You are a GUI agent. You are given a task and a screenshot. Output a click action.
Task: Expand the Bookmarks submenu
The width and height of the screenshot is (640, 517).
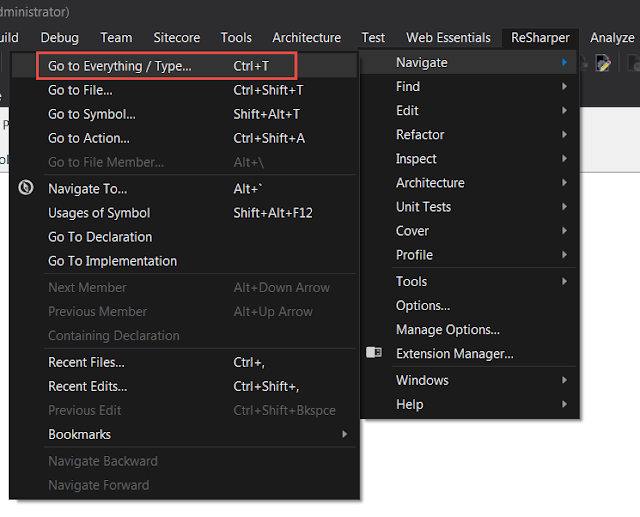point(184,434)
